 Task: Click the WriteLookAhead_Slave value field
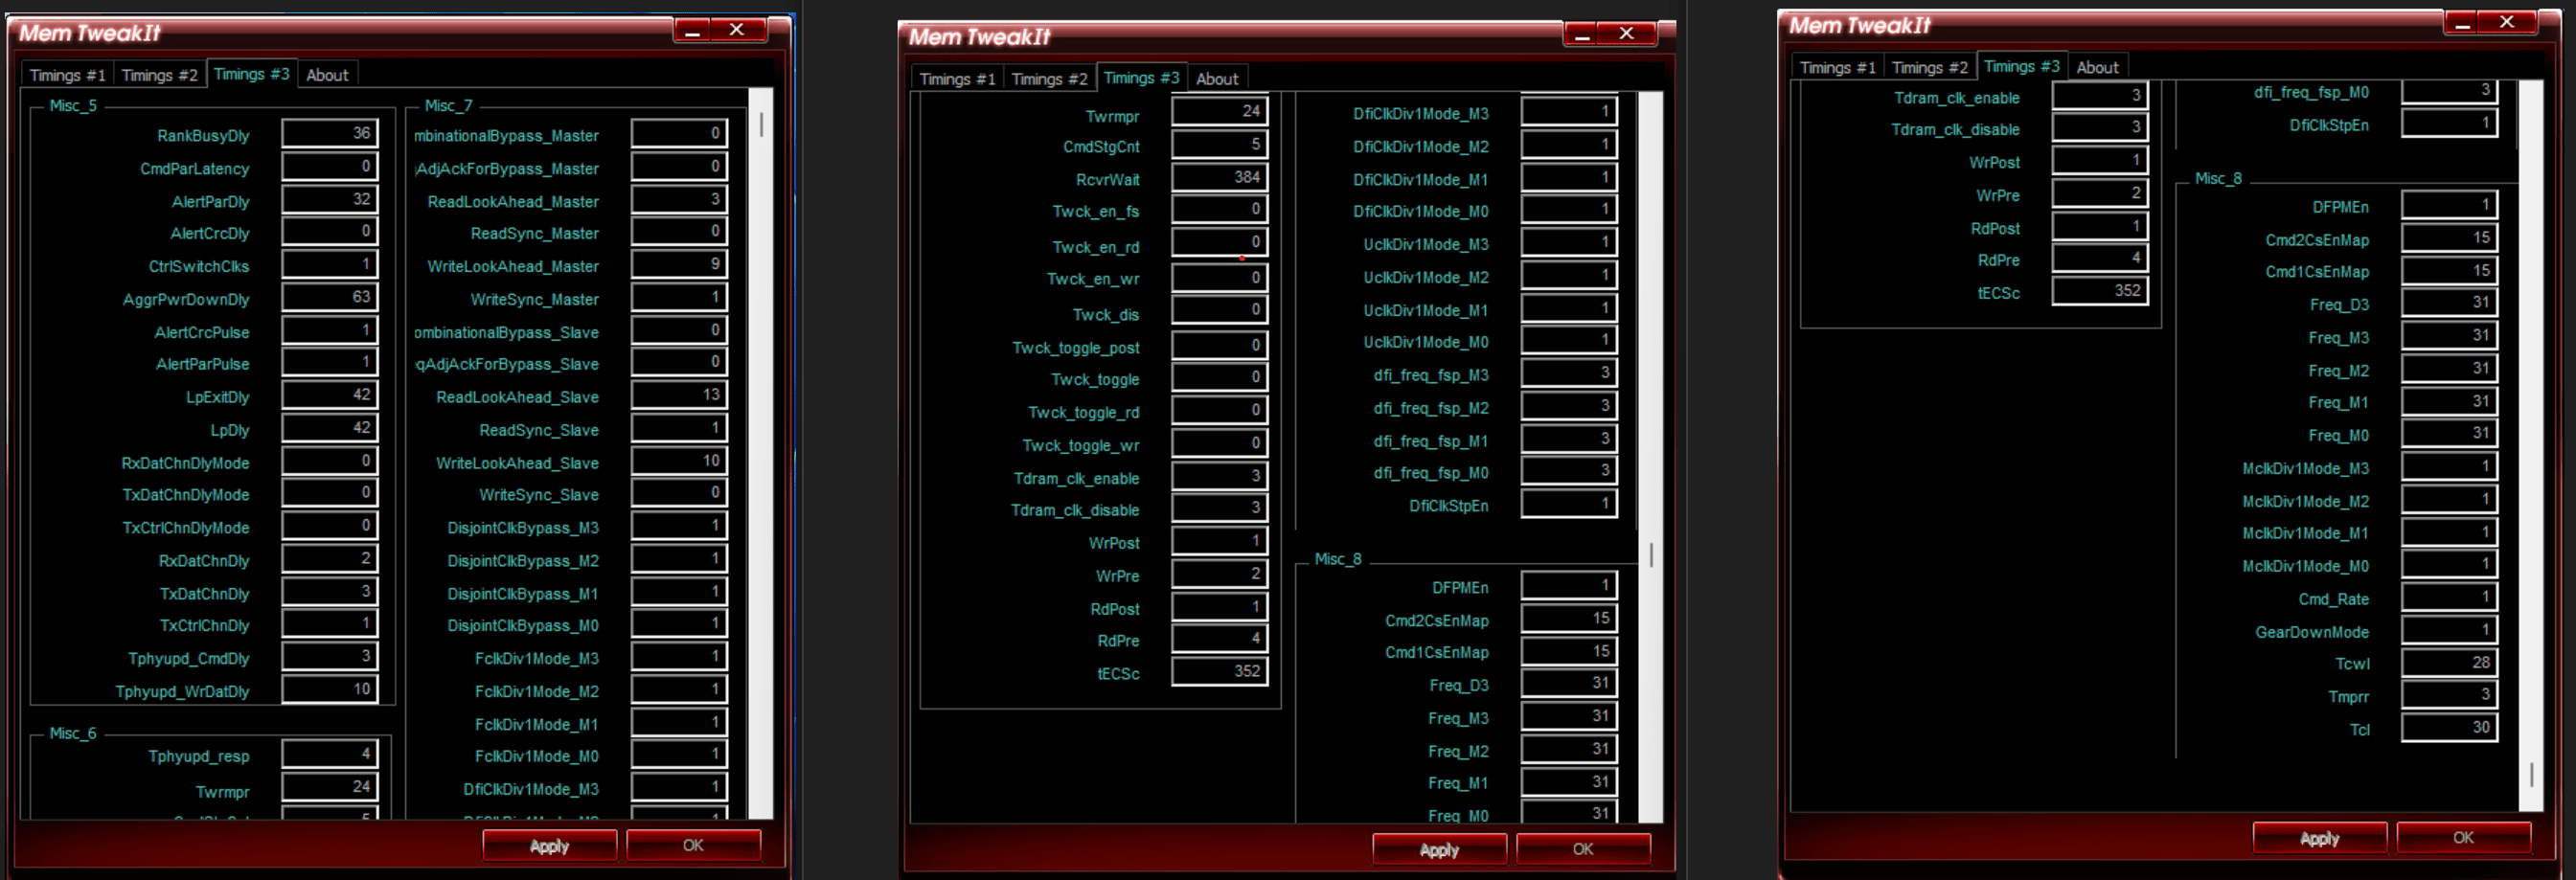[x=680, y=461]
